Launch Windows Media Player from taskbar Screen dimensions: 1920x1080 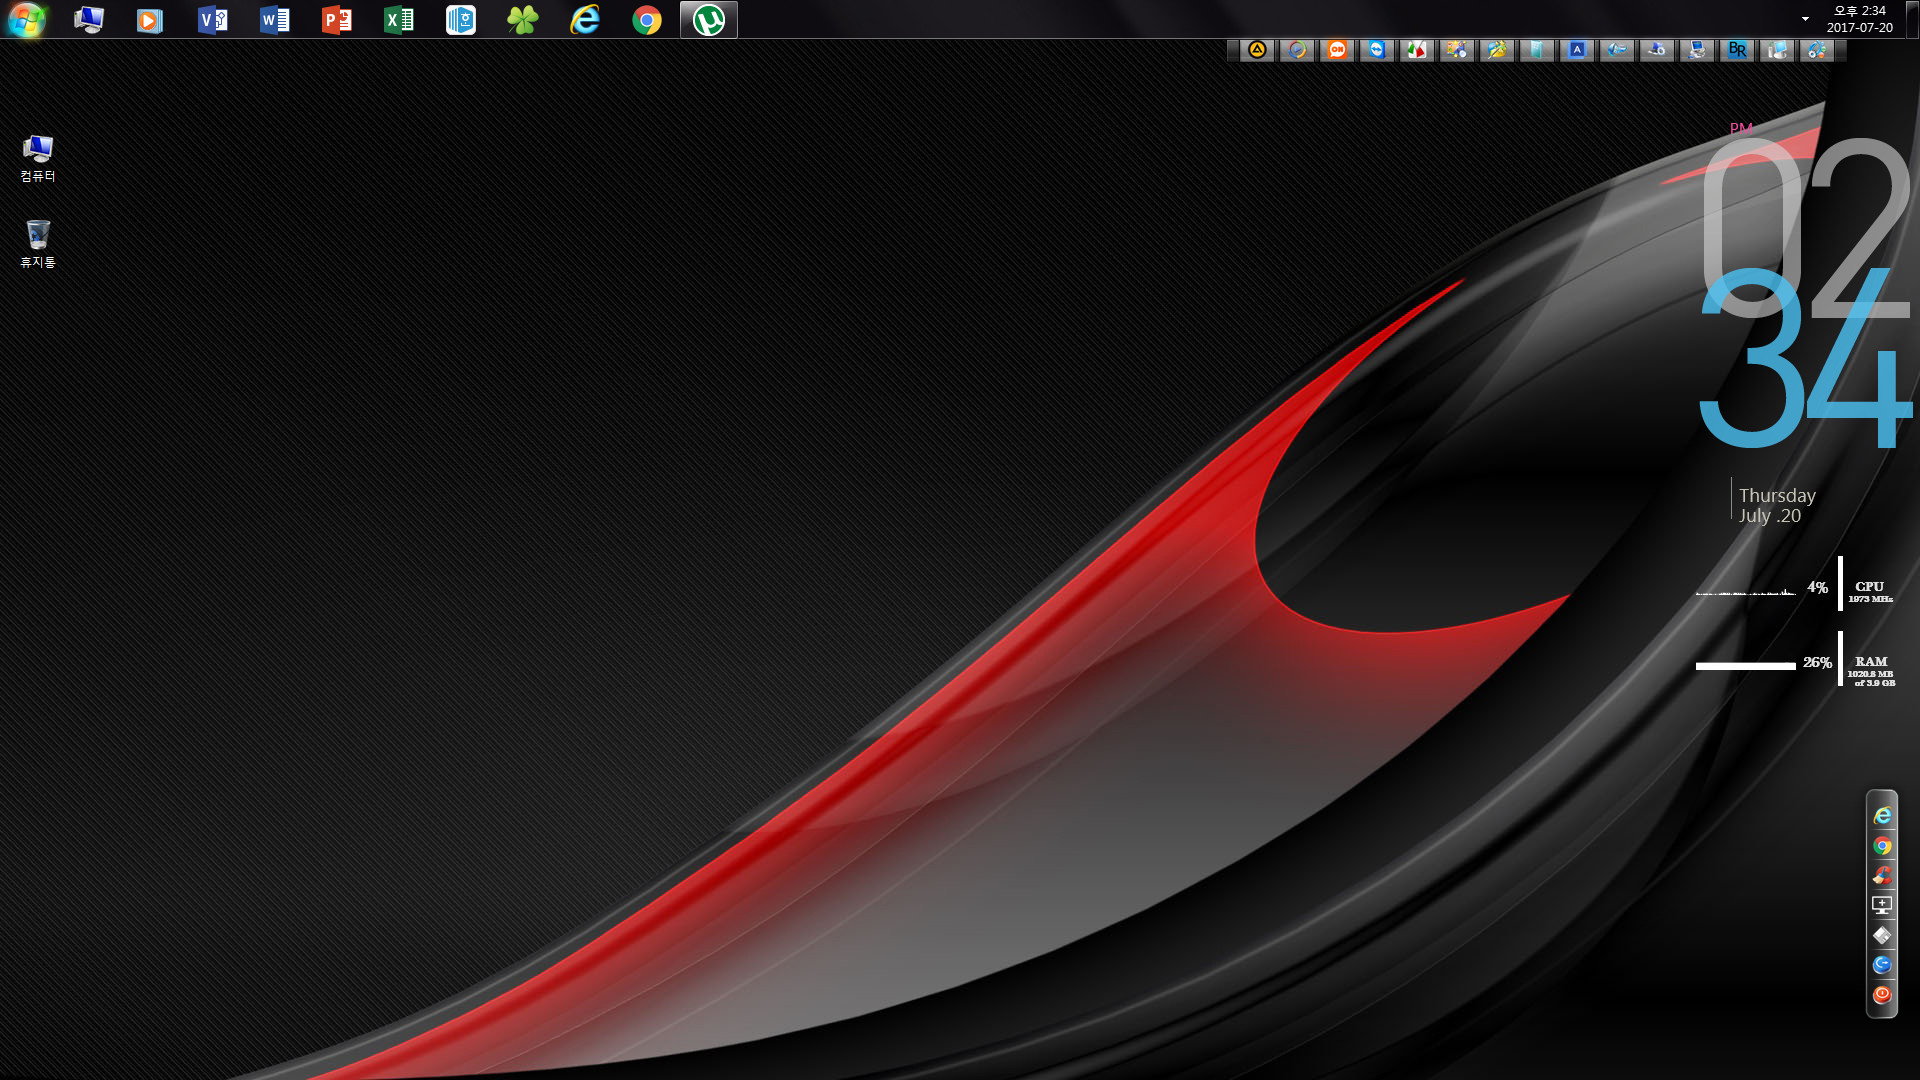(150, 19)
